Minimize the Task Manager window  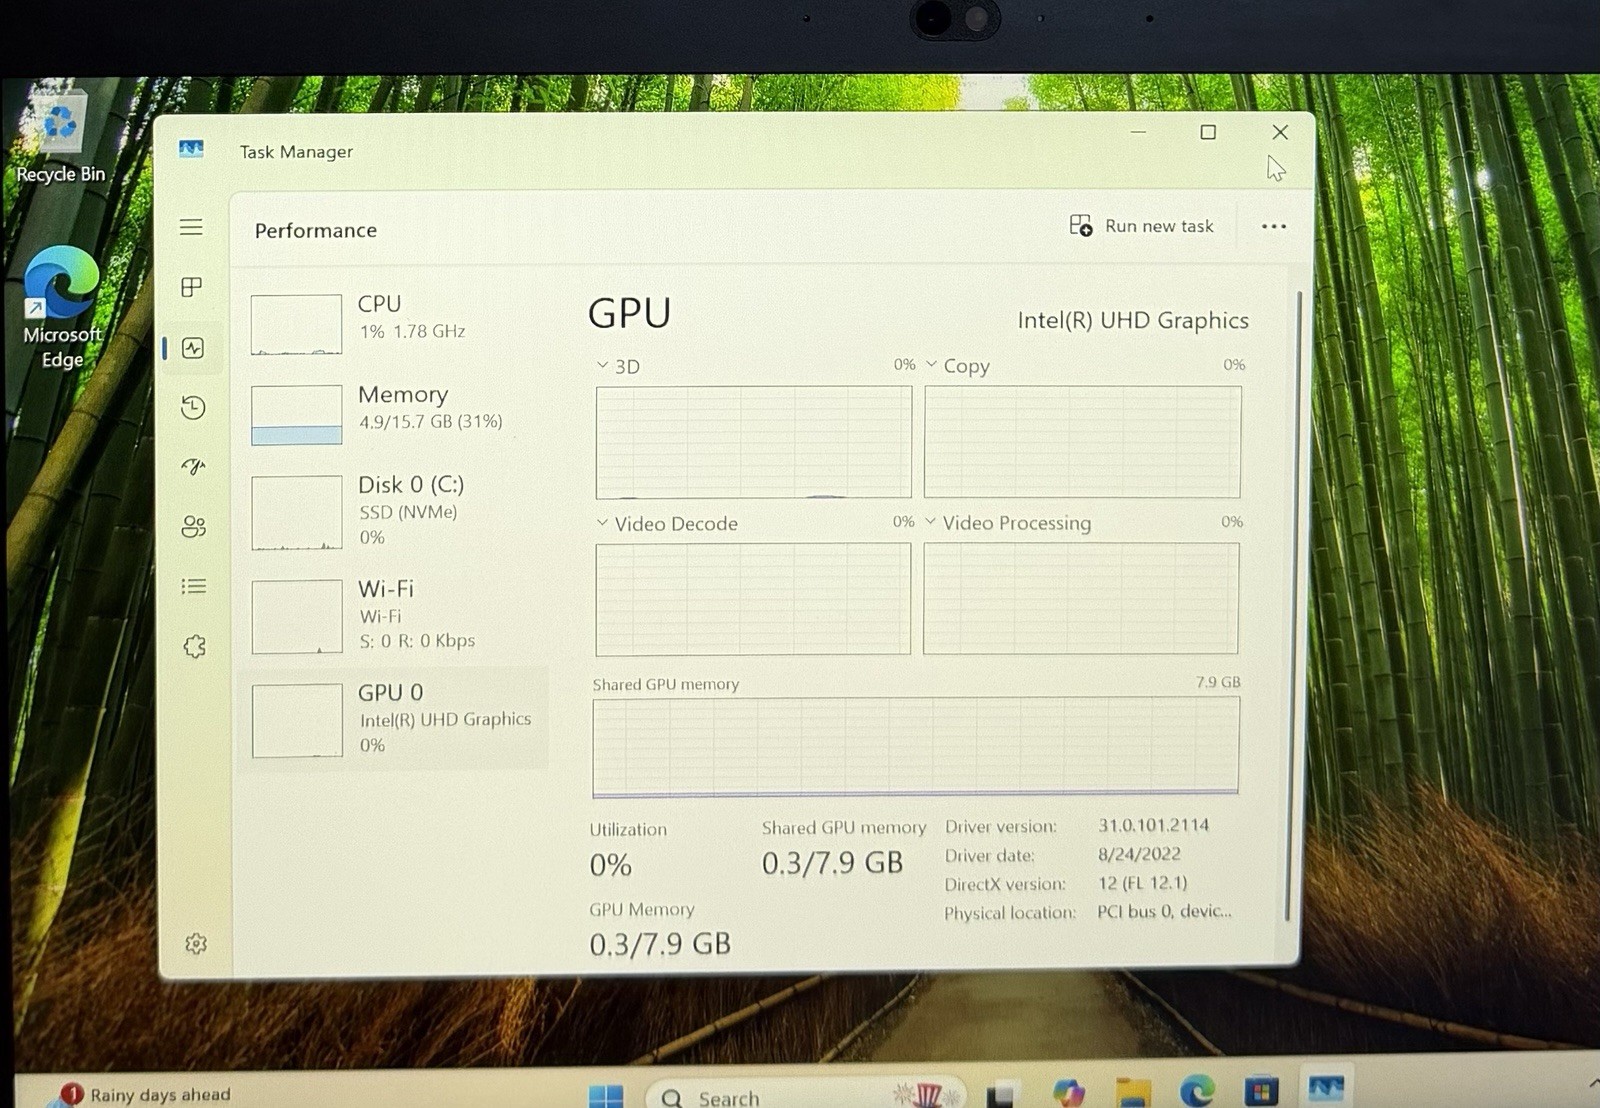[x=1138, y=132]
